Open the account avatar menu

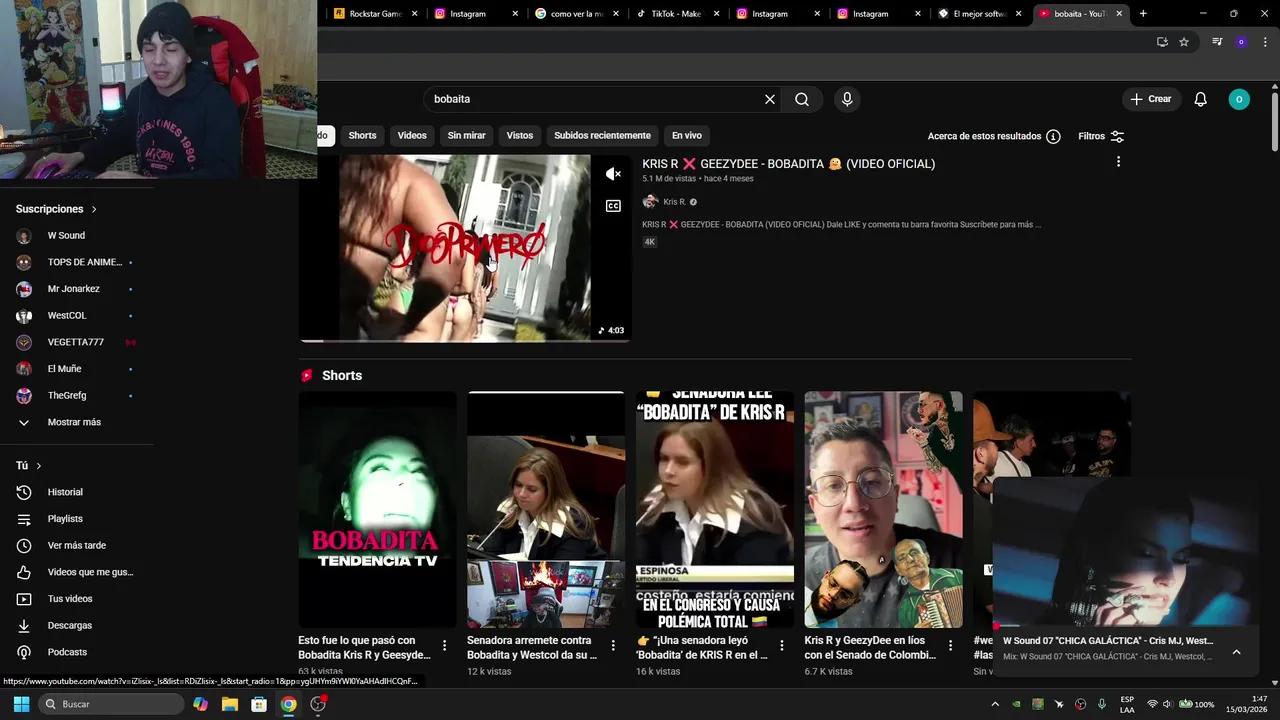click(x=1239, y=99)
